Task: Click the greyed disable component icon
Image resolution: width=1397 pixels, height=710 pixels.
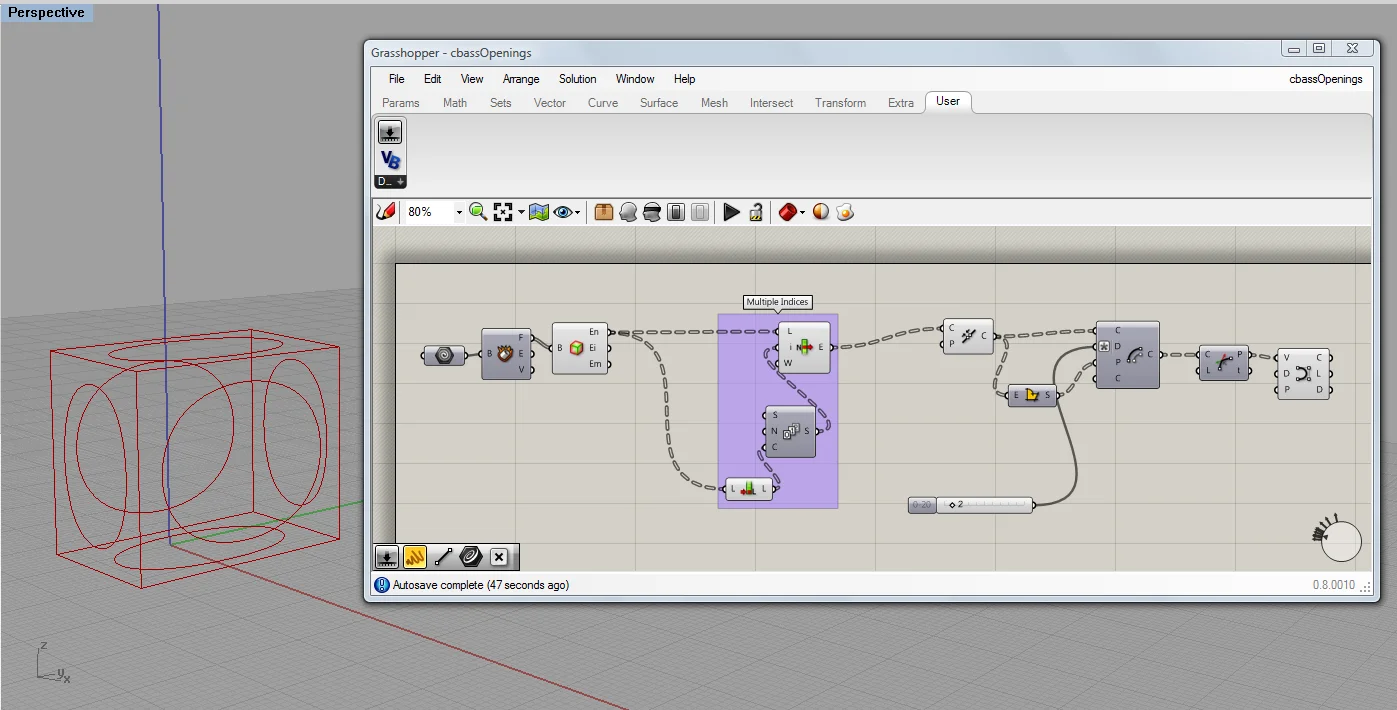Action: pyautogui.click(x=700, y=212)
